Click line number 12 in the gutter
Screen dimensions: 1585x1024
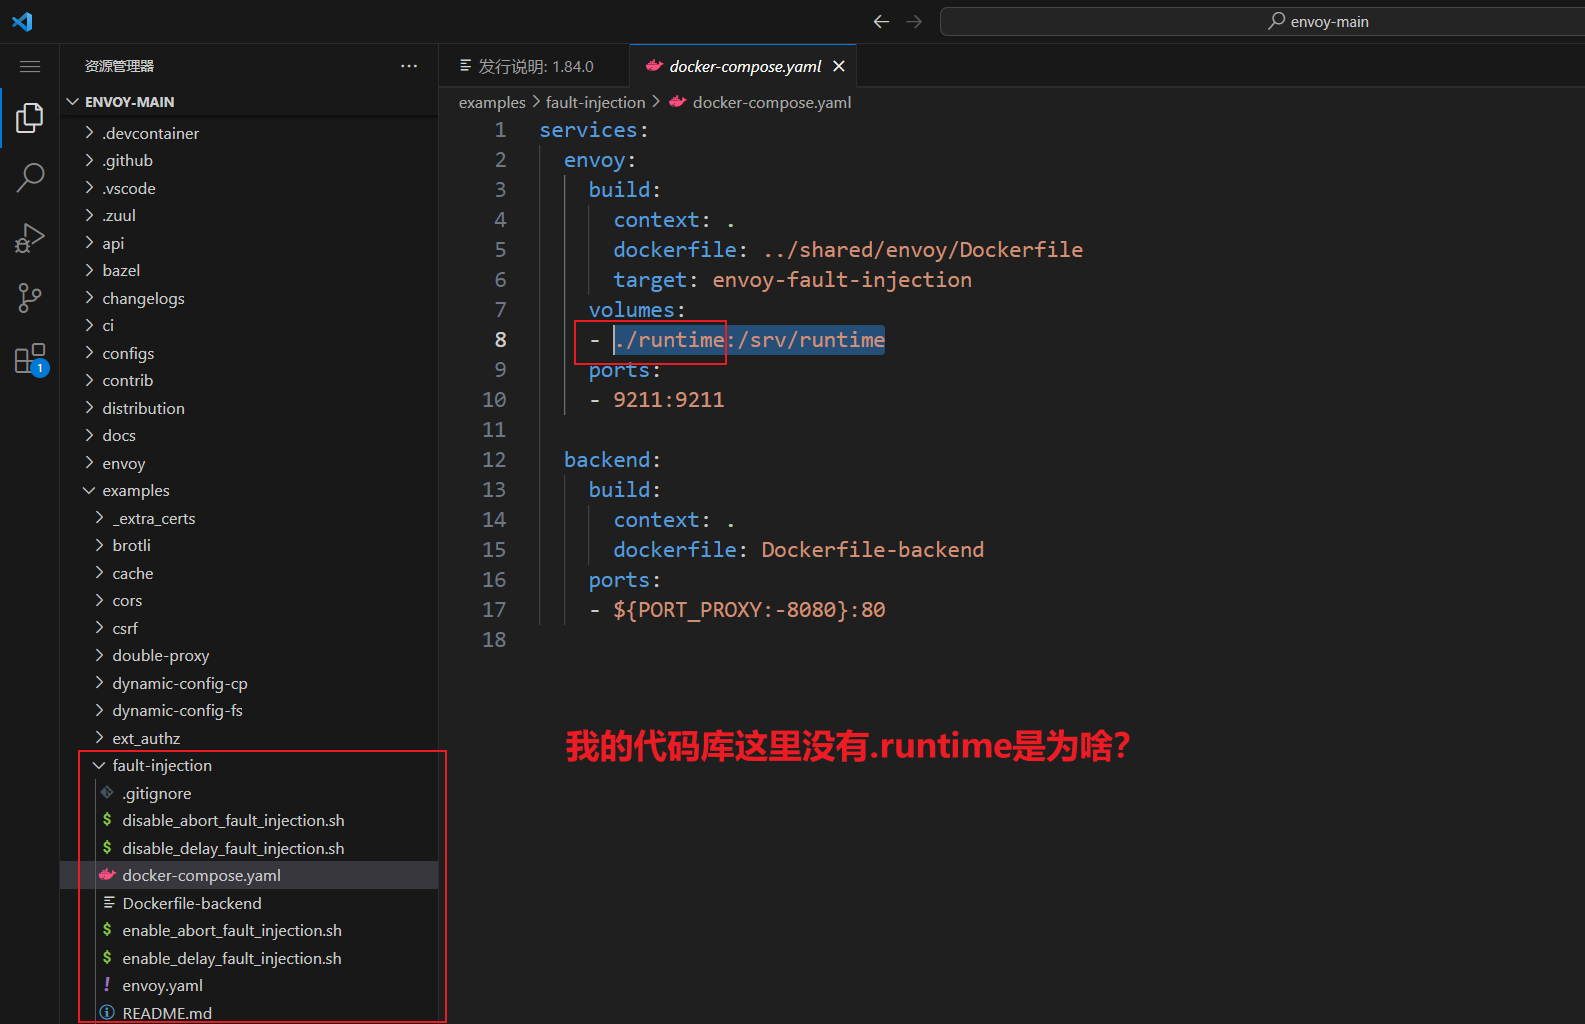(494, 460)
